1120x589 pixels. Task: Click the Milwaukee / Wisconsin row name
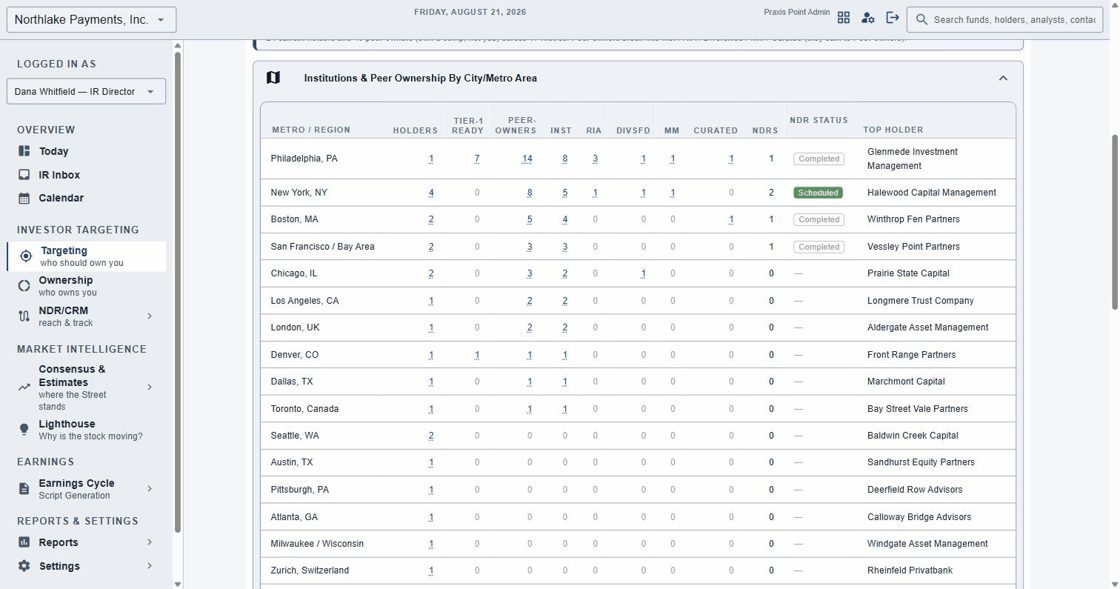317,543
